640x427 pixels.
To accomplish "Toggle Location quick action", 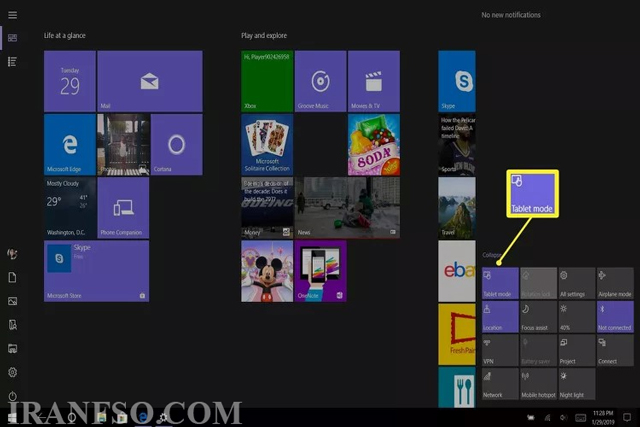I will point(500,317).
